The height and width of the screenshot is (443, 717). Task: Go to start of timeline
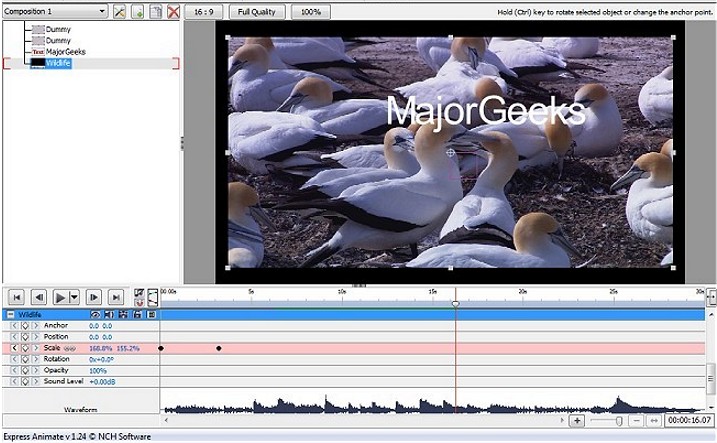(16, 298)
